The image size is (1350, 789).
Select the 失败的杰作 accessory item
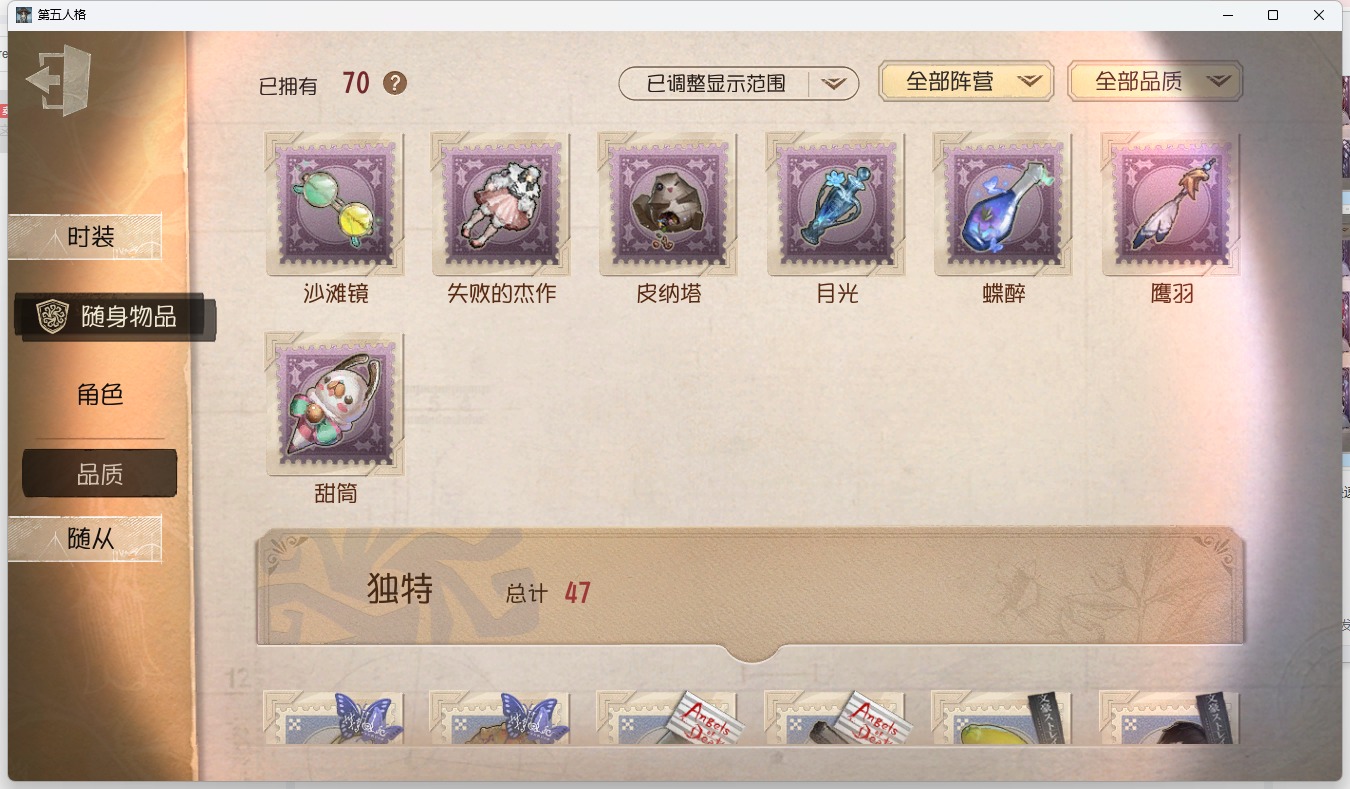pos(501,204)
